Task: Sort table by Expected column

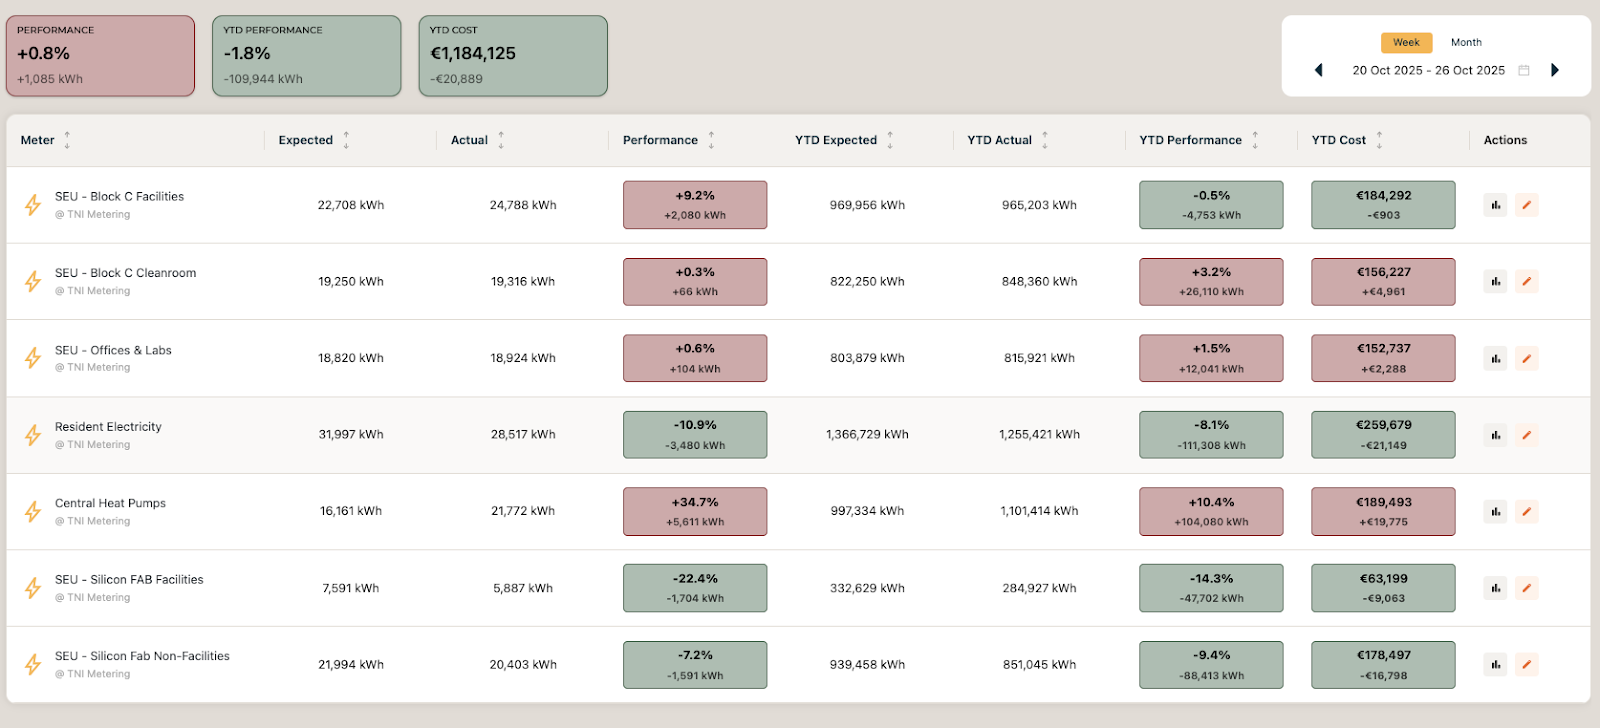Action: coord(346,140)
